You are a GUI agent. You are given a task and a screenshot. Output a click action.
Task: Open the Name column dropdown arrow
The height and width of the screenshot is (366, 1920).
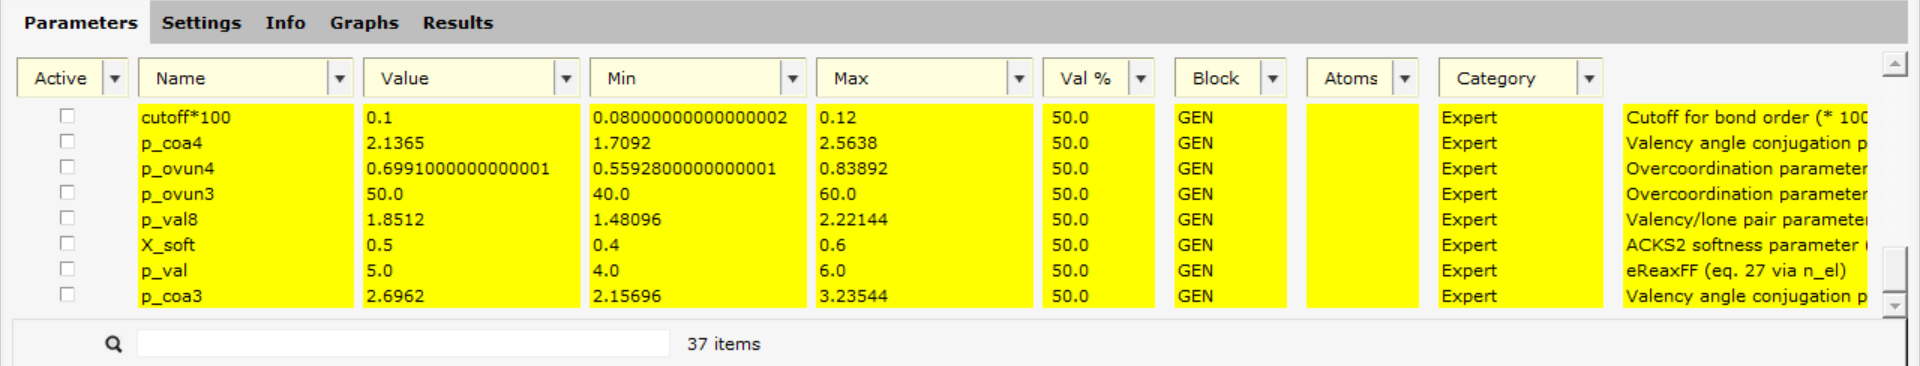tap(340, 78)
